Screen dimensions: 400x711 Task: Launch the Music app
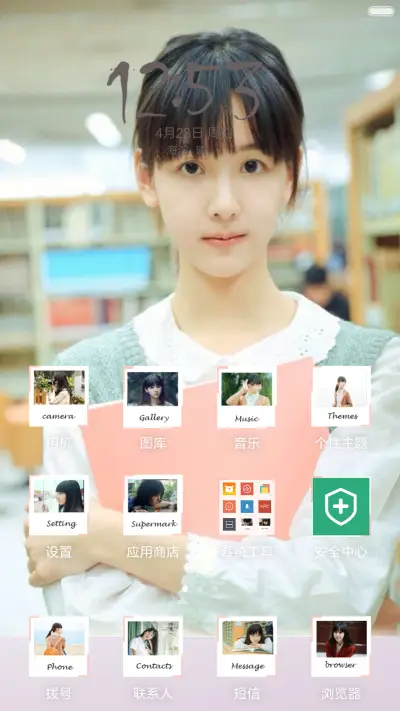click(247, 397)
